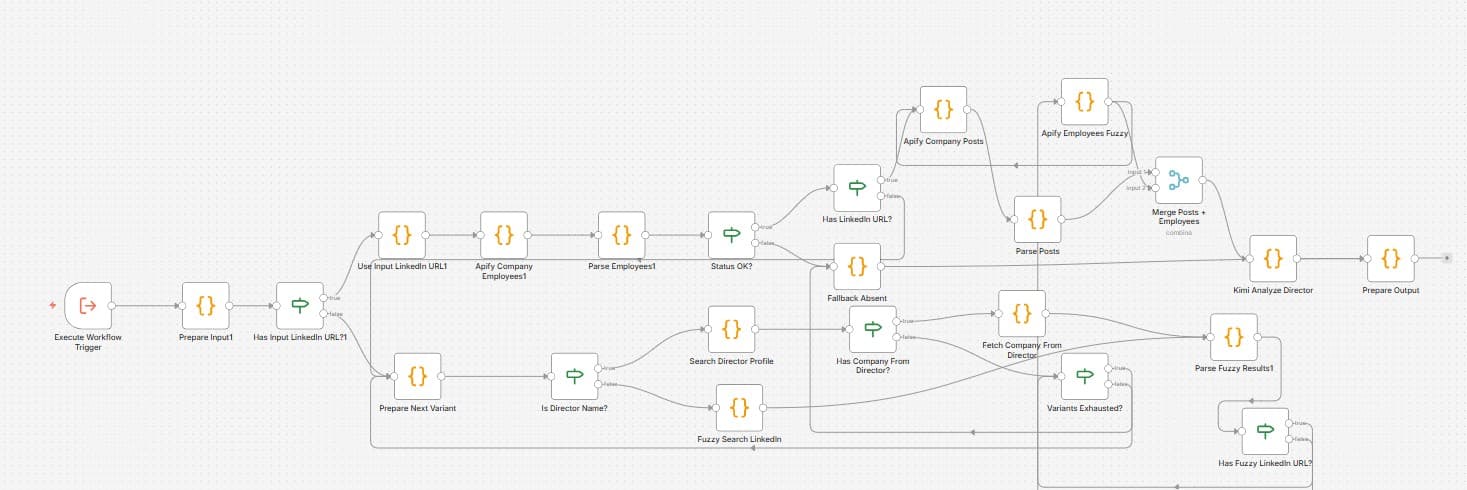Open the Search Director Profile node
1467x490 pixels.
(x=731, y=329)
